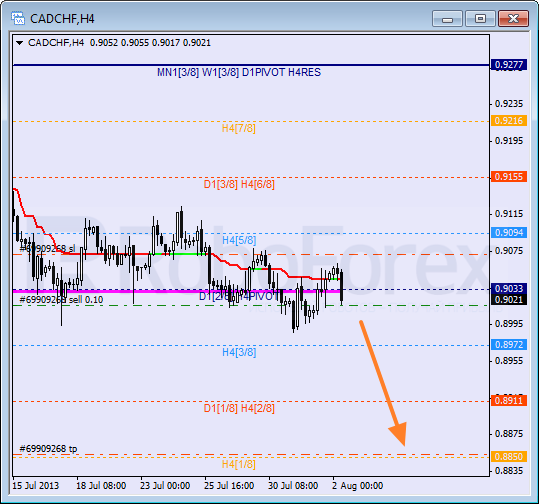Select the D1[3/8] H4[6/8] level label
This screenshot has height=504, width=539.
click(239, 184)
